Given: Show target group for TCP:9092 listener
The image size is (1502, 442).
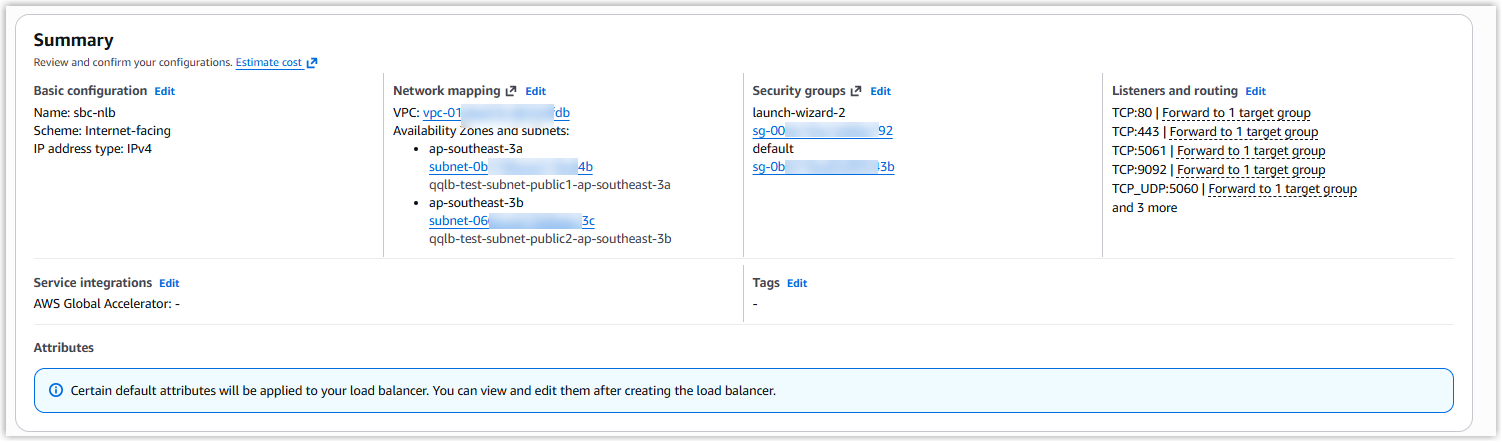Looking at the screenshot, I should pos(1250,170).
